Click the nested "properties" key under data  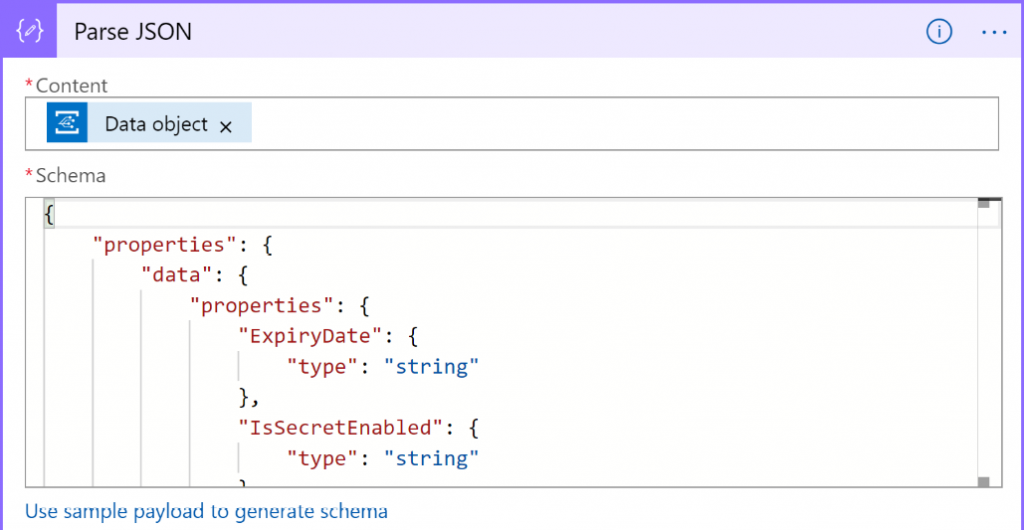click(255, 306)
